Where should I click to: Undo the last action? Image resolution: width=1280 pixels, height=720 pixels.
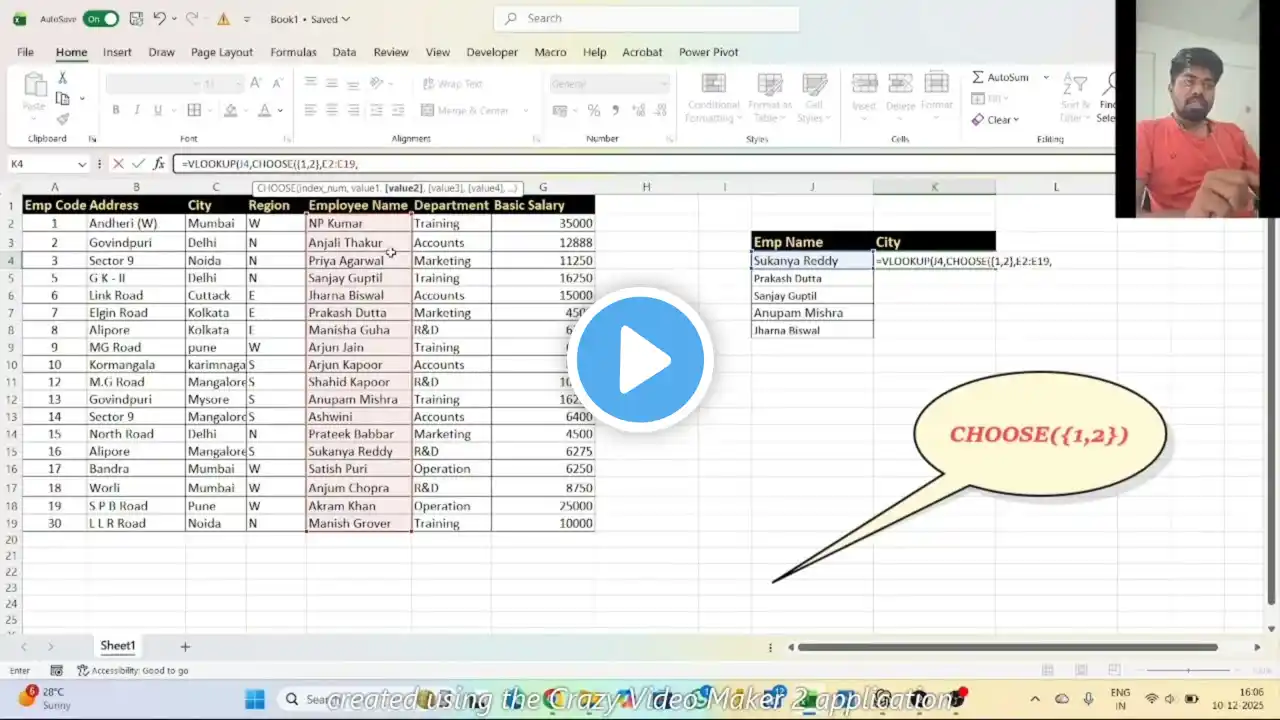pos(161,19)
